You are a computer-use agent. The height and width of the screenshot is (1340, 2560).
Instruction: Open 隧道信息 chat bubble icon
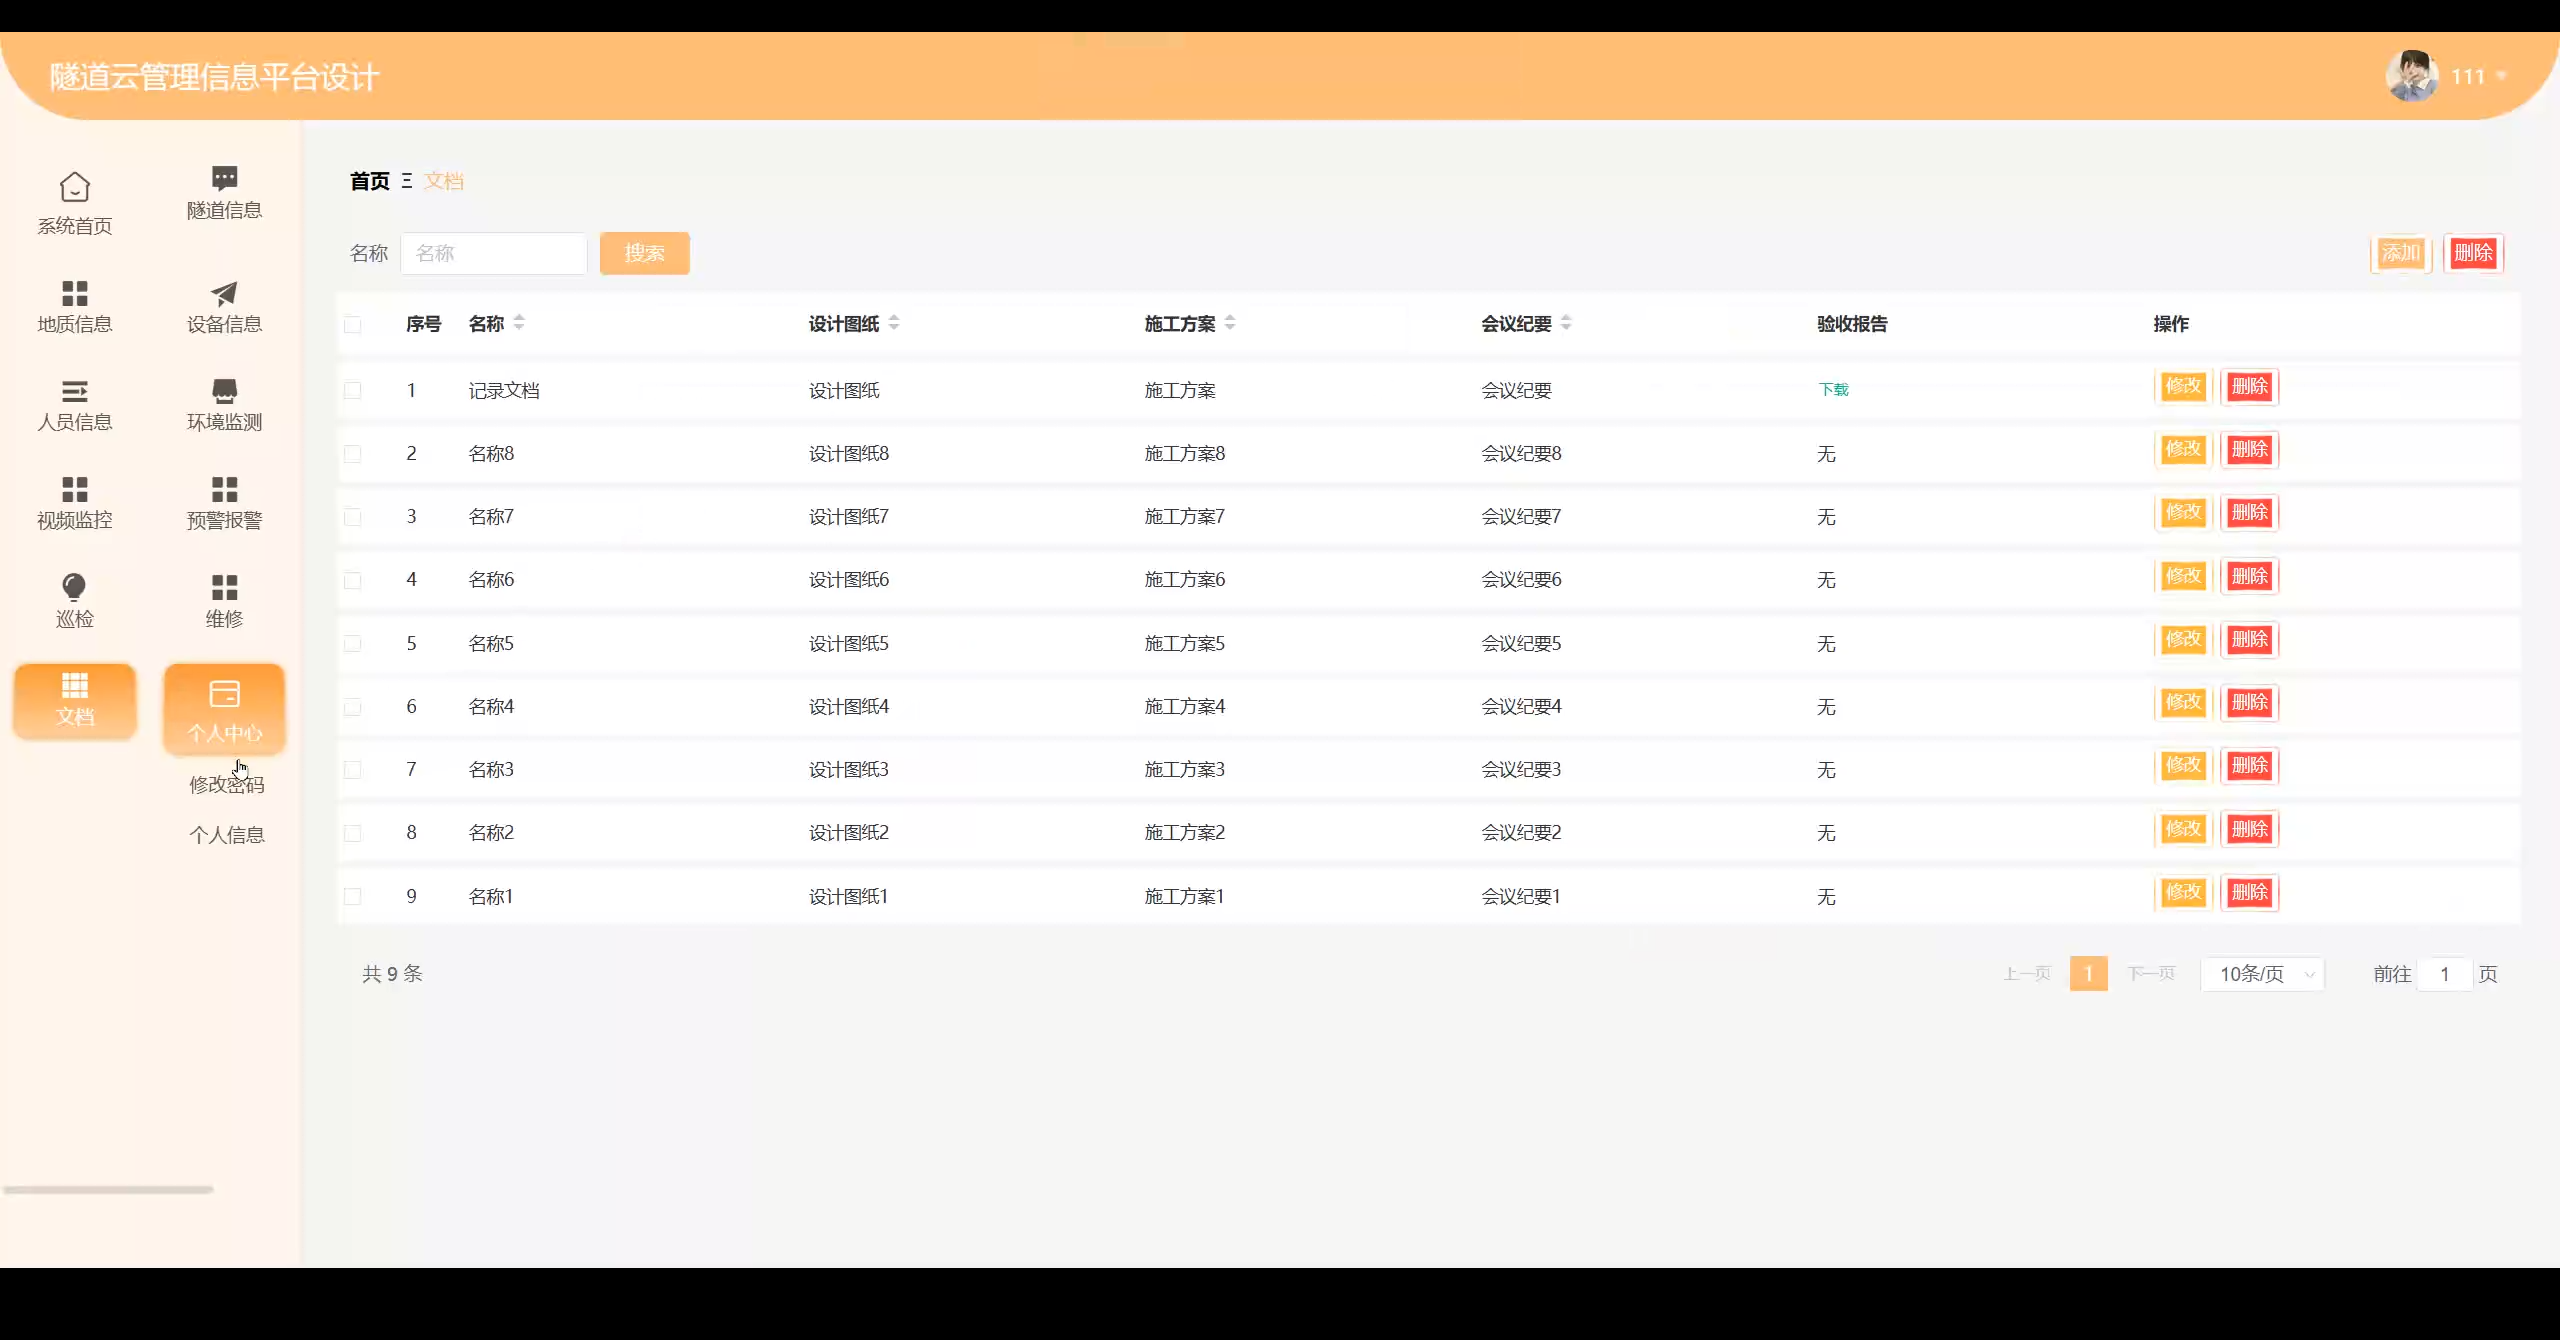coord(224,179)
